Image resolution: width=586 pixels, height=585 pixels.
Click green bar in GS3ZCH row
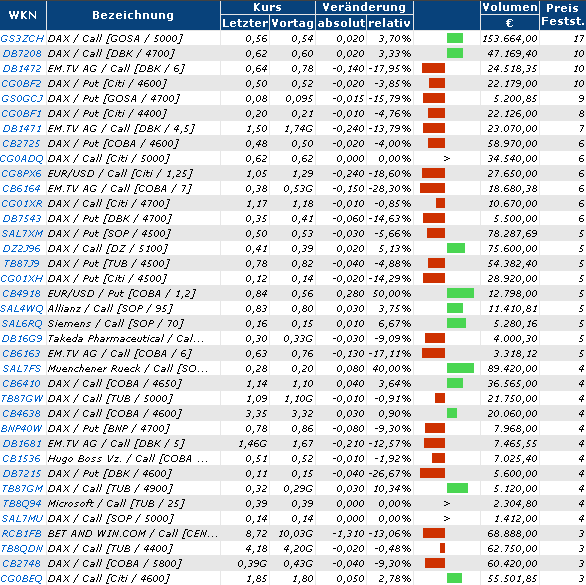(455, 38)
